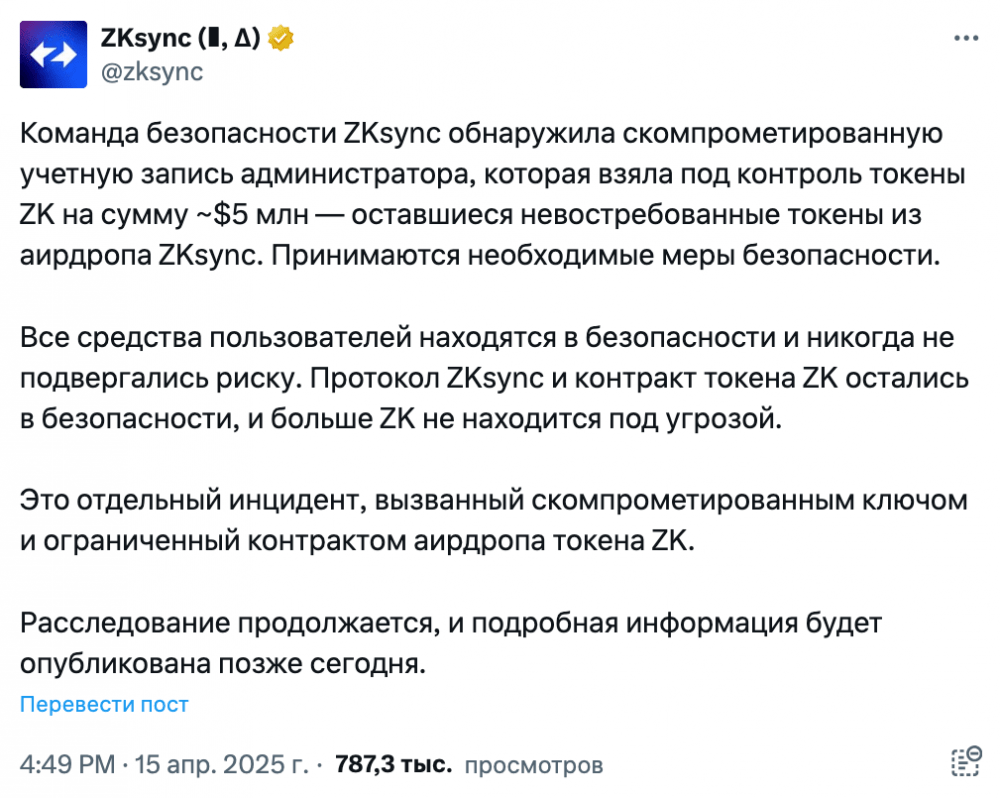This screenshot has width=1000, height=798.
Task: Click the "Перевести пост" link
Action: coord(104,704)
